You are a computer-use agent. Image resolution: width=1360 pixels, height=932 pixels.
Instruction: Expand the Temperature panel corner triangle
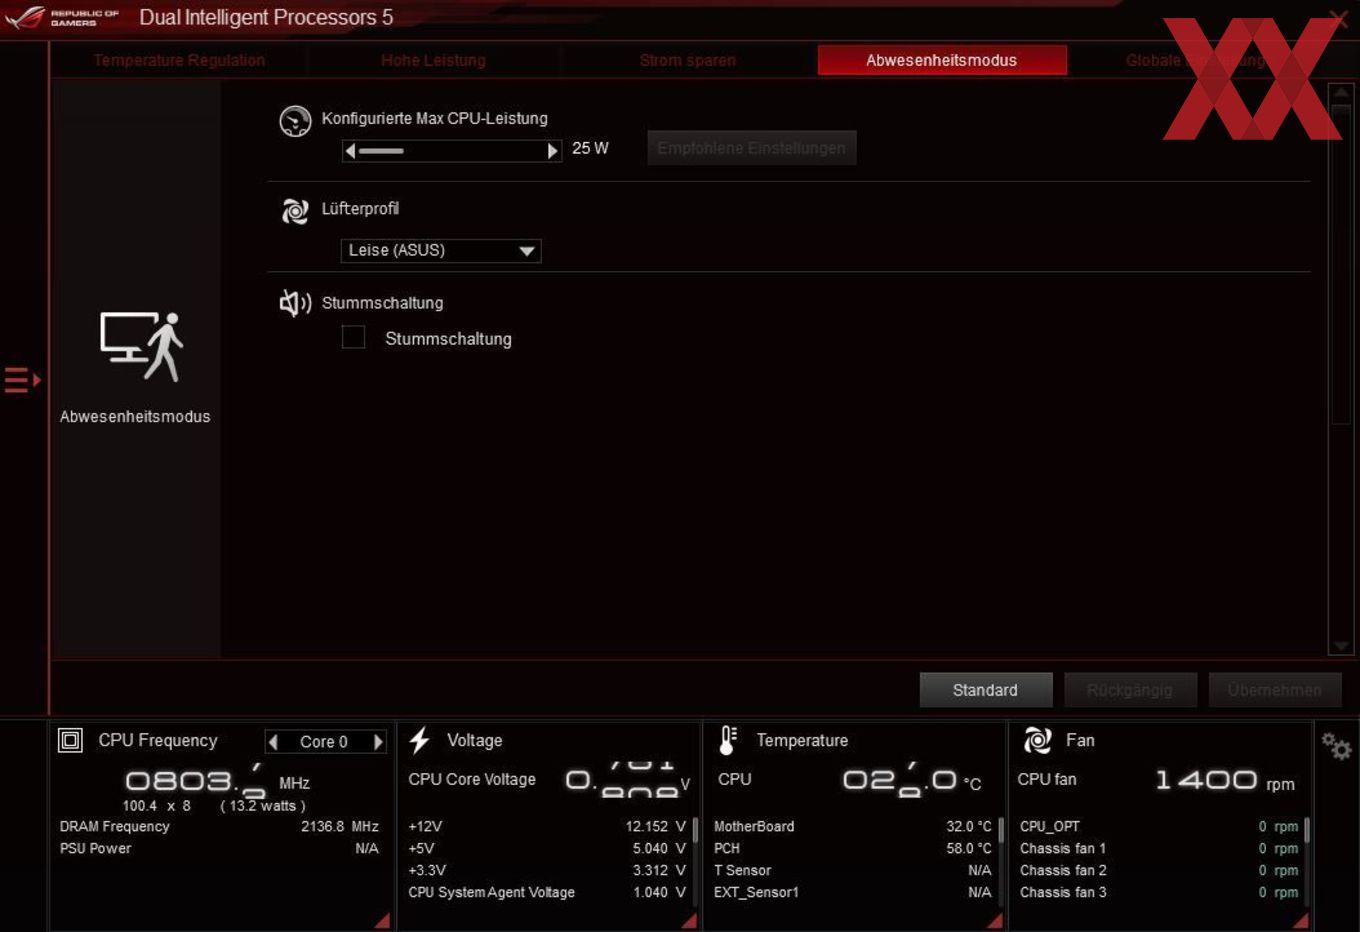click(995, 920)
